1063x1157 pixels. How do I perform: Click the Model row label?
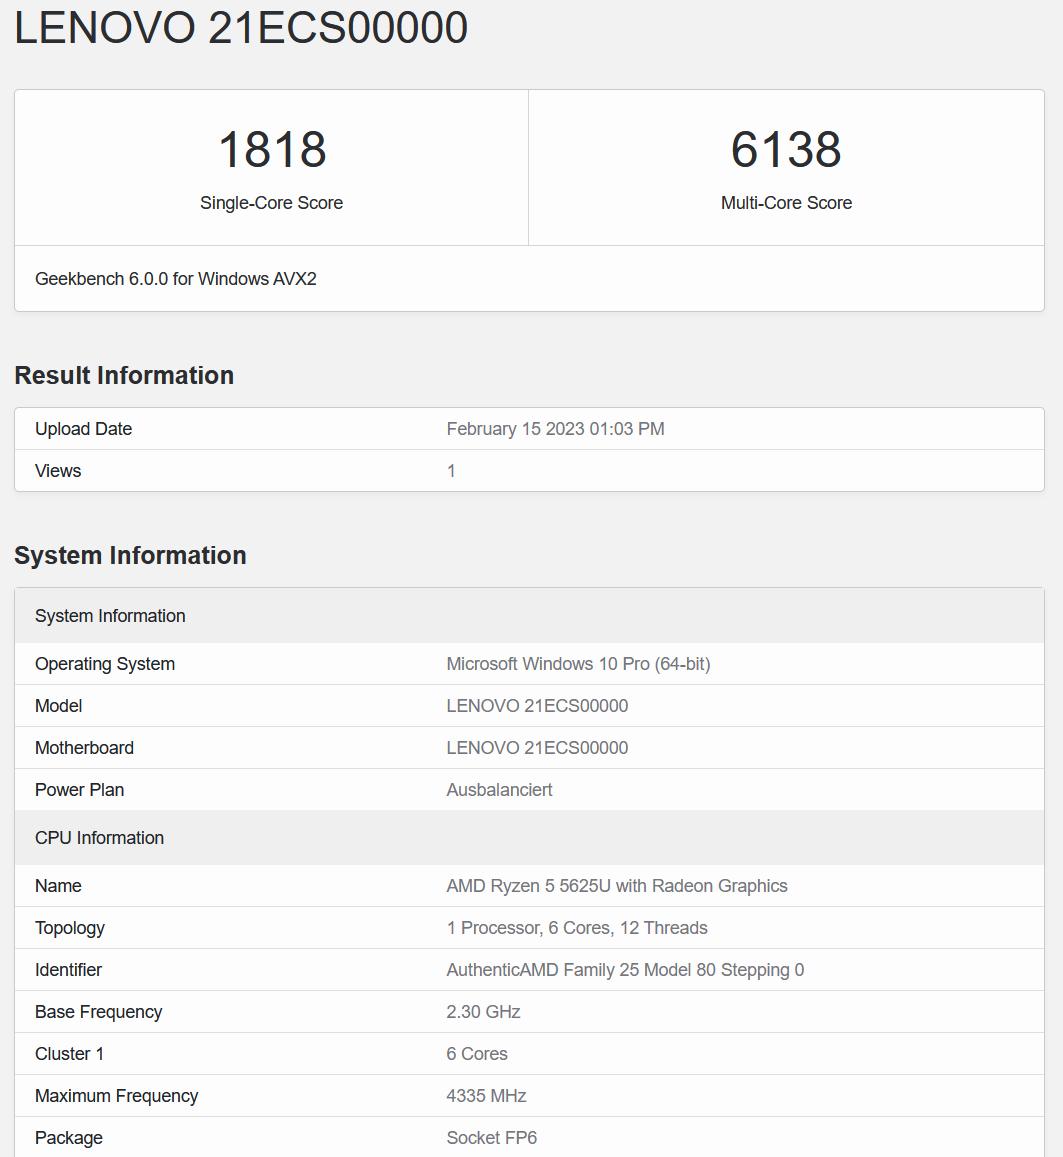[58, 706]
